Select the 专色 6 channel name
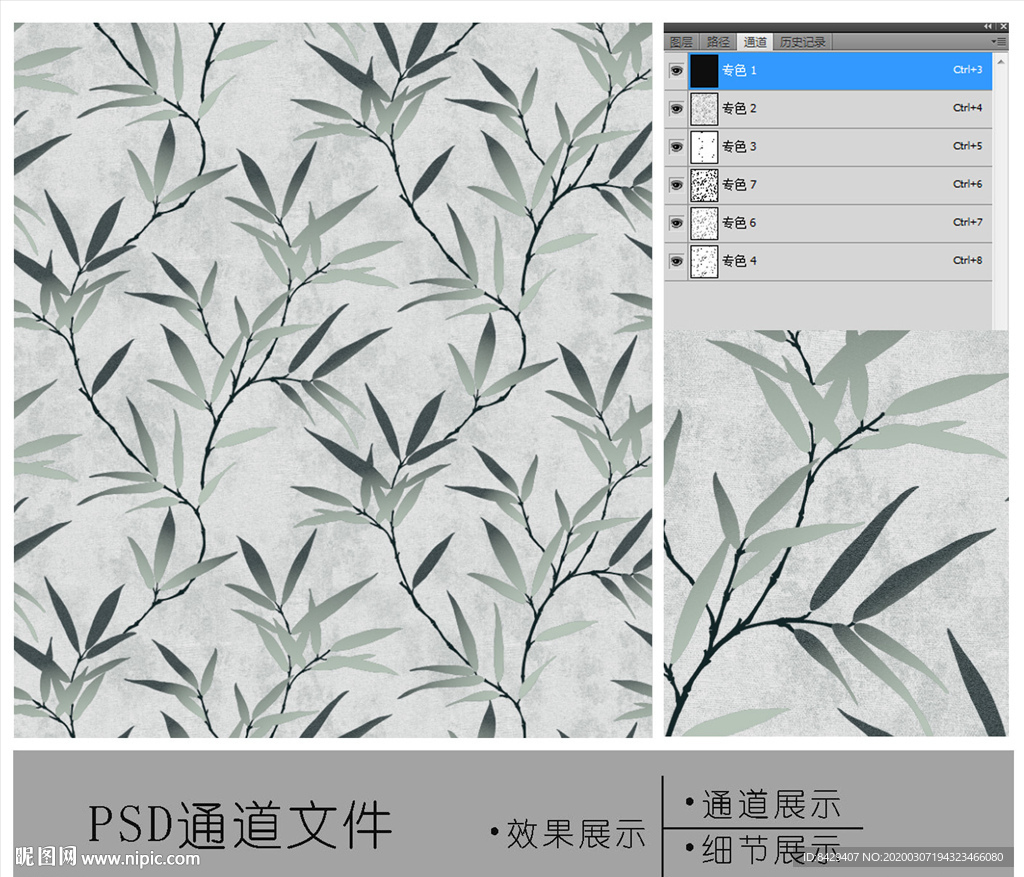1024x877 pixels. click(x=739, y=223)
